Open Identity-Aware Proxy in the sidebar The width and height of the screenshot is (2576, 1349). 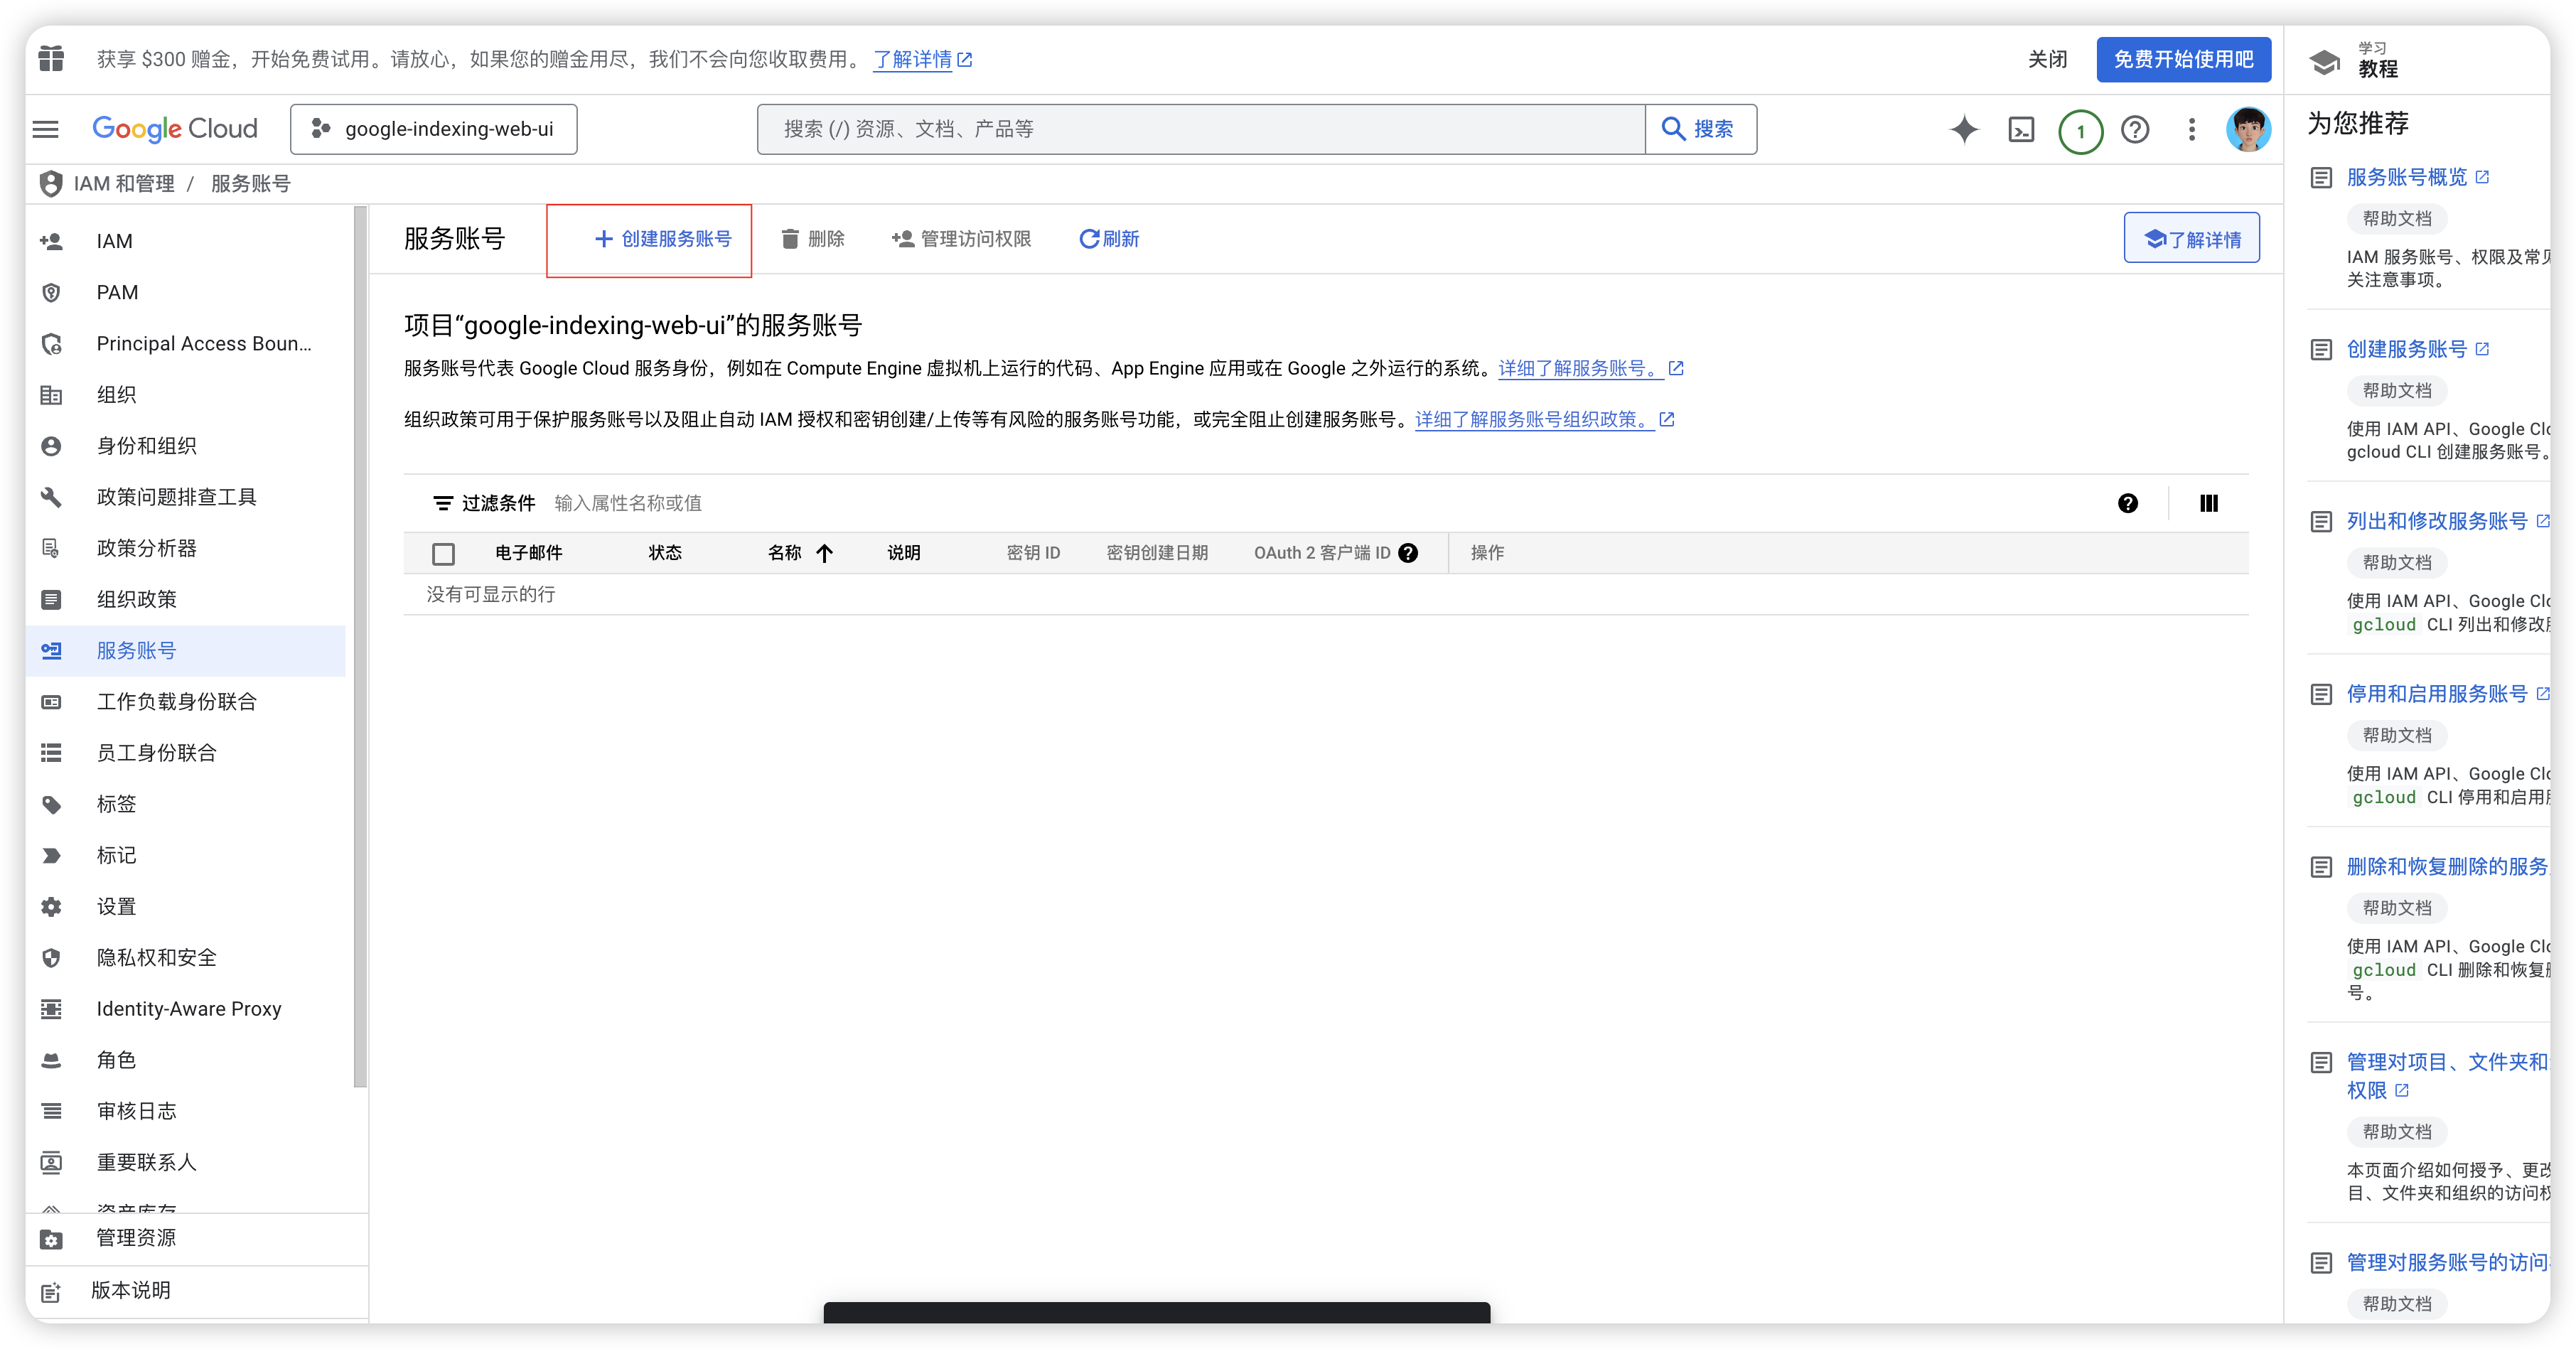186,1009
